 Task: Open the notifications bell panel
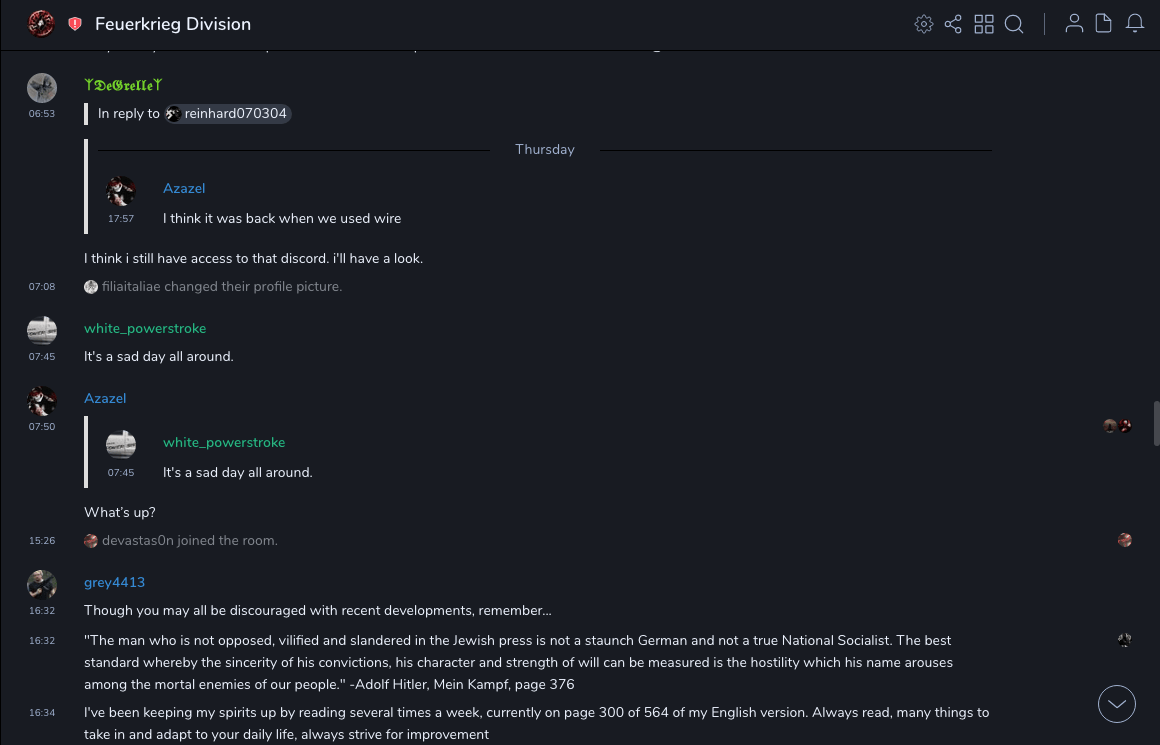(x=1135, y=24)
